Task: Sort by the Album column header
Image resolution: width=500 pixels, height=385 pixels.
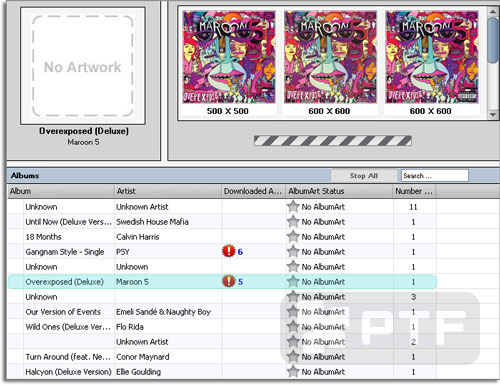Action: (x=61, y=191)
